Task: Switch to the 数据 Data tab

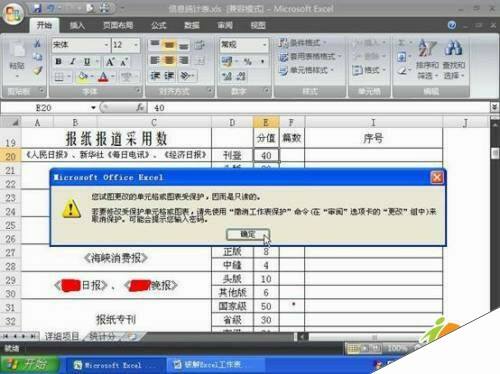Action: pyautogui.click(x=192, y=25)
